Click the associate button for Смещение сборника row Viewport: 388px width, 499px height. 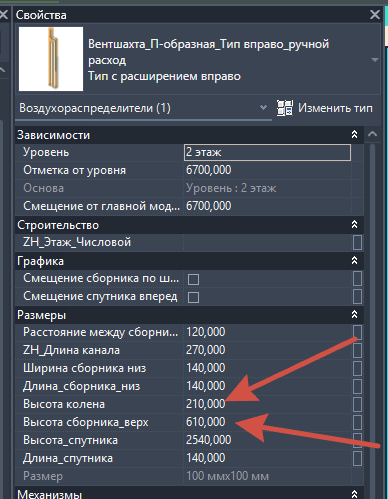point(357,278)
